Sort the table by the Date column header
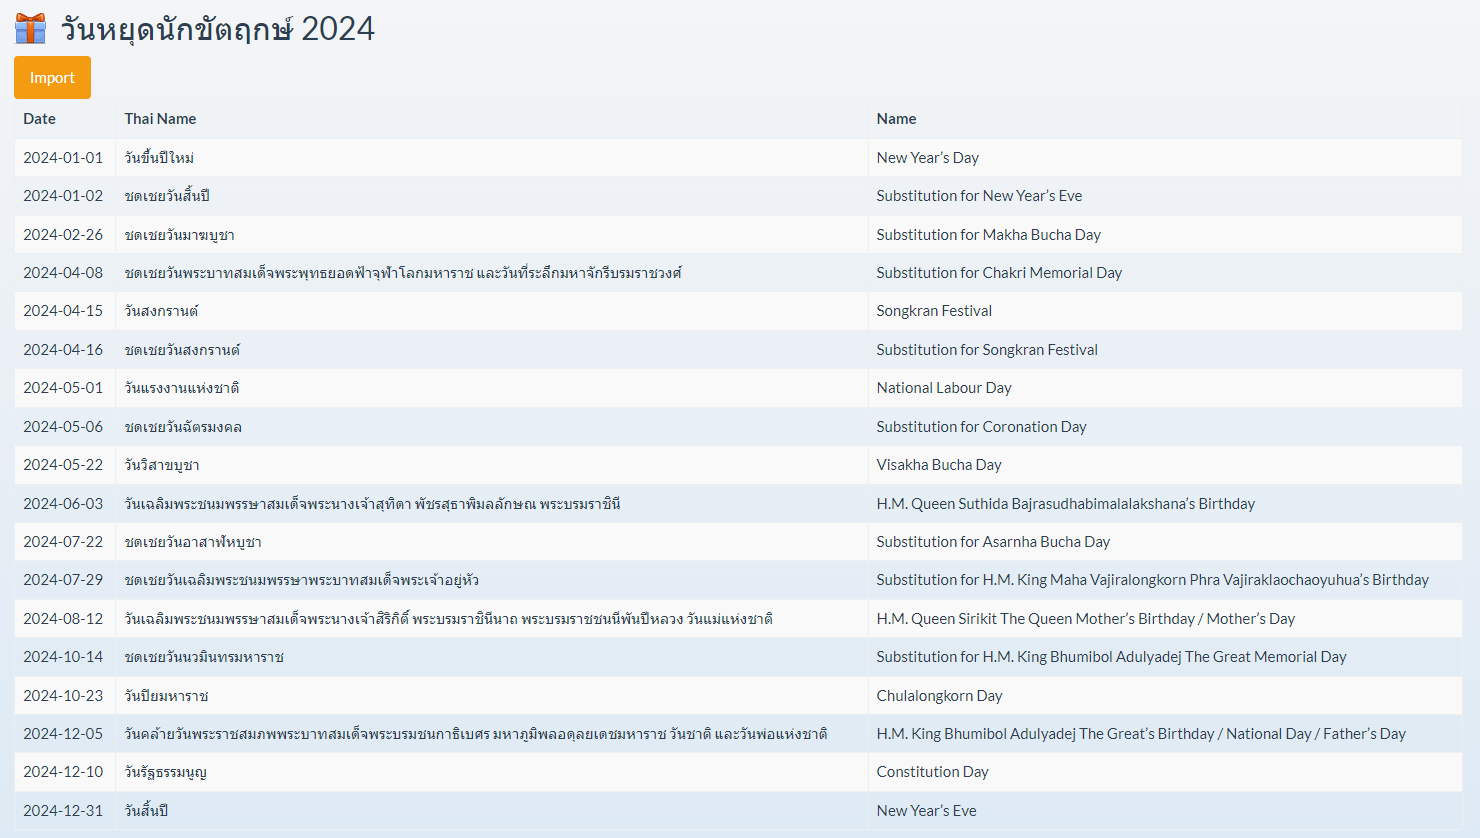The height and width of the screenshot is (838, 1480). [x=39, y=118]
